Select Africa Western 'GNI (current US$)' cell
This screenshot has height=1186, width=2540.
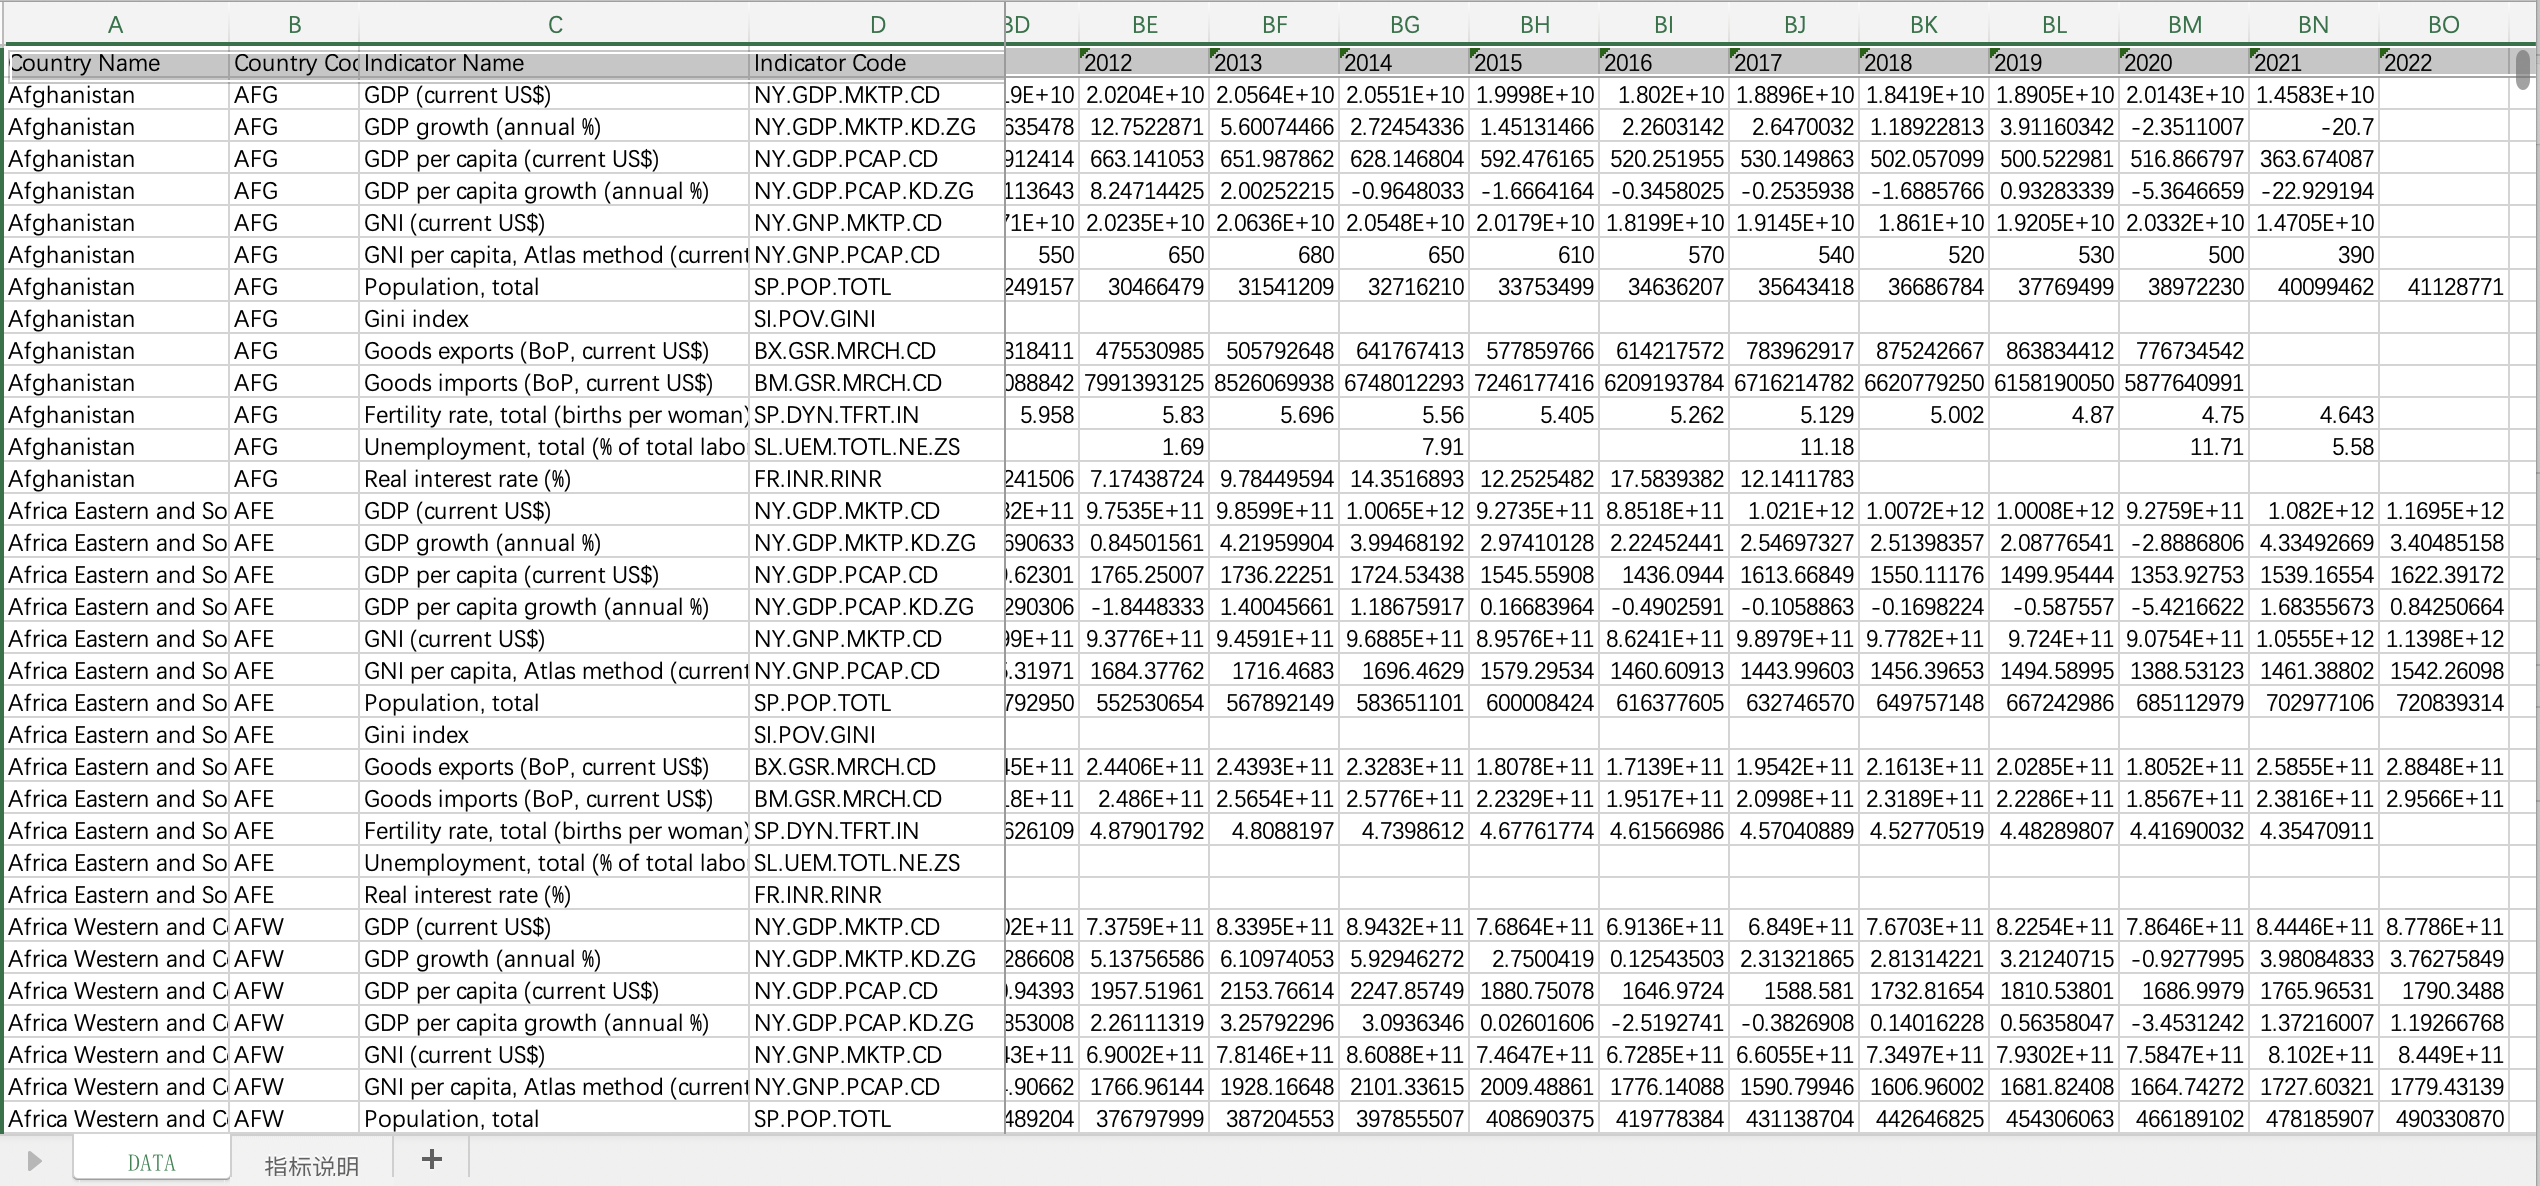pyautogui.click(x=555, y=1055)
